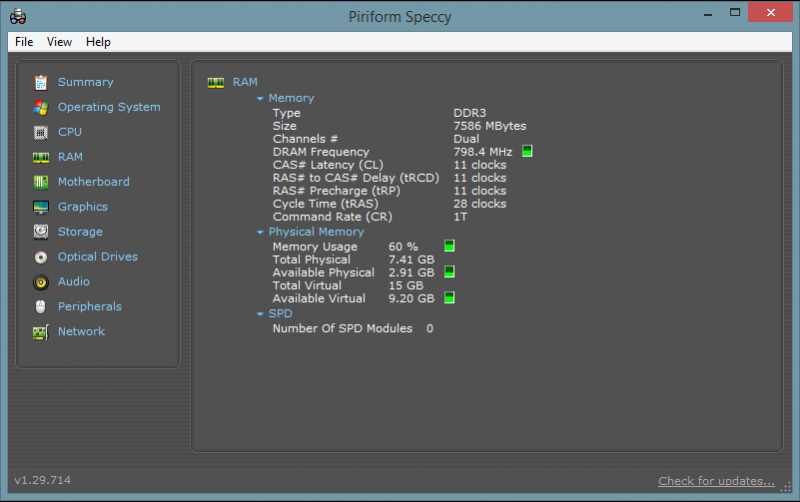This screenshot has width=800, height=502.
Task: Open the Operating System section
Action: (x=109, y=107)
